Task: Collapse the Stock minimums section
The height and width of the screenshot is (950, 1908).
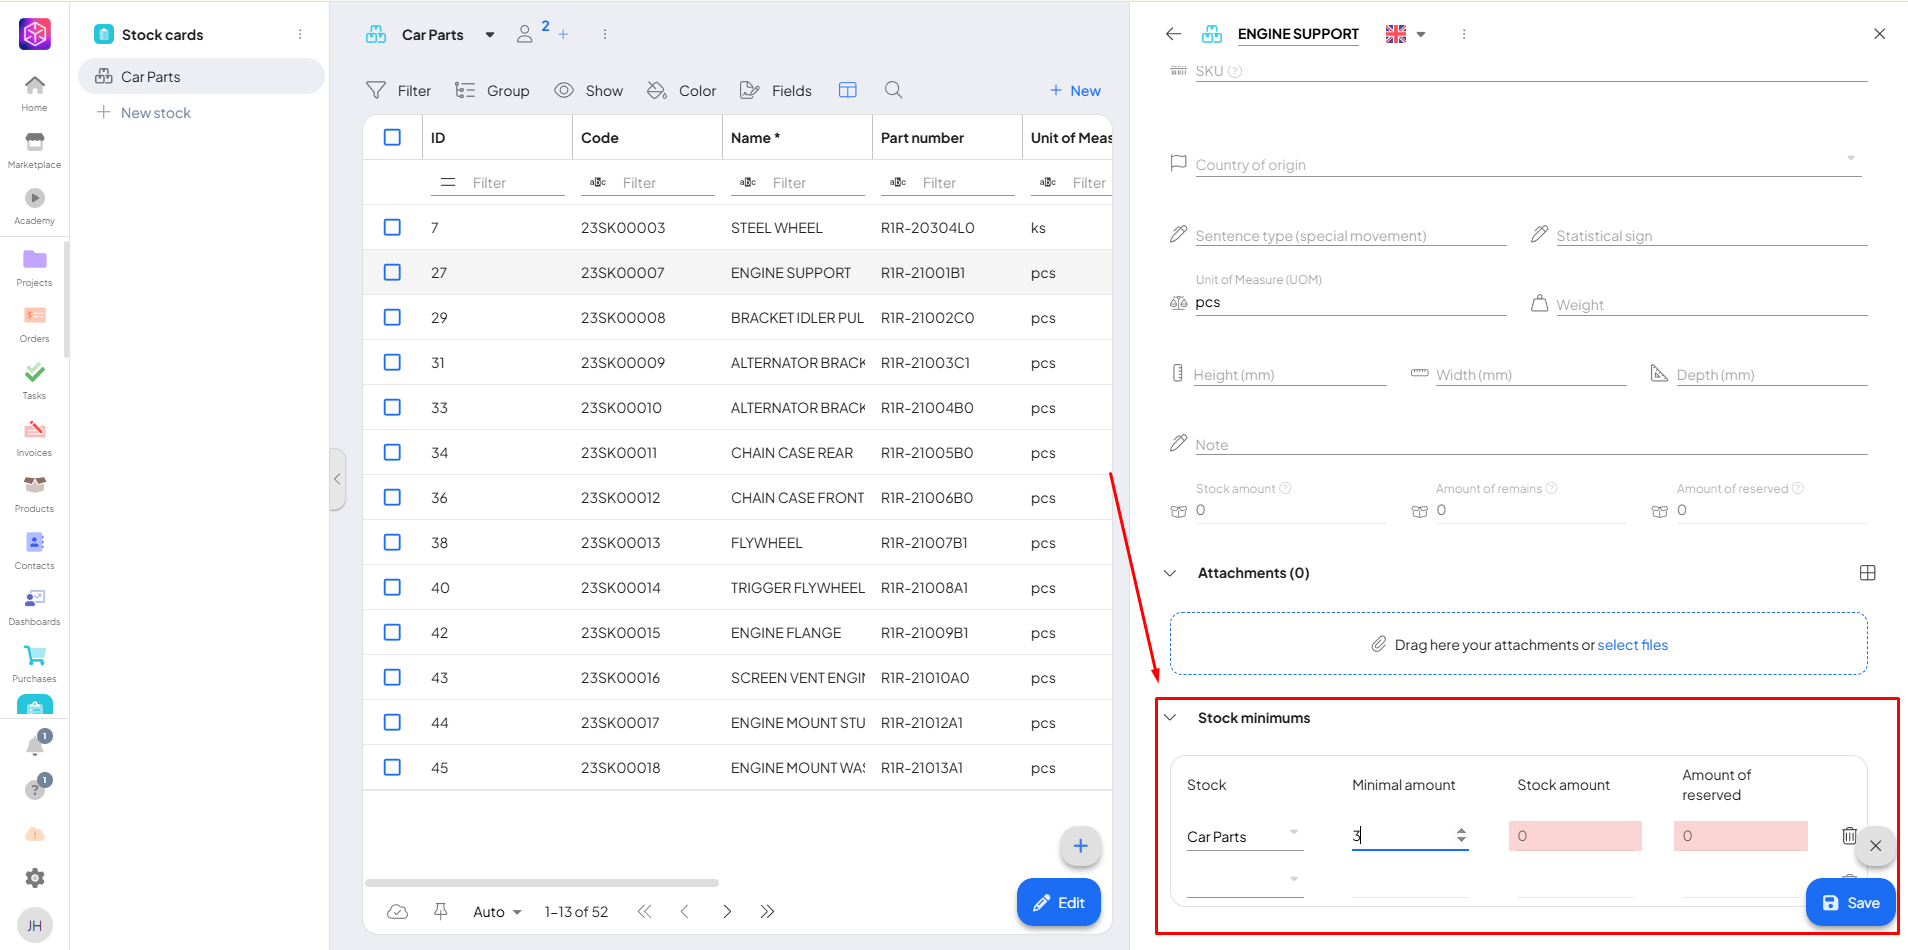Action: (x=1170, y=718)
